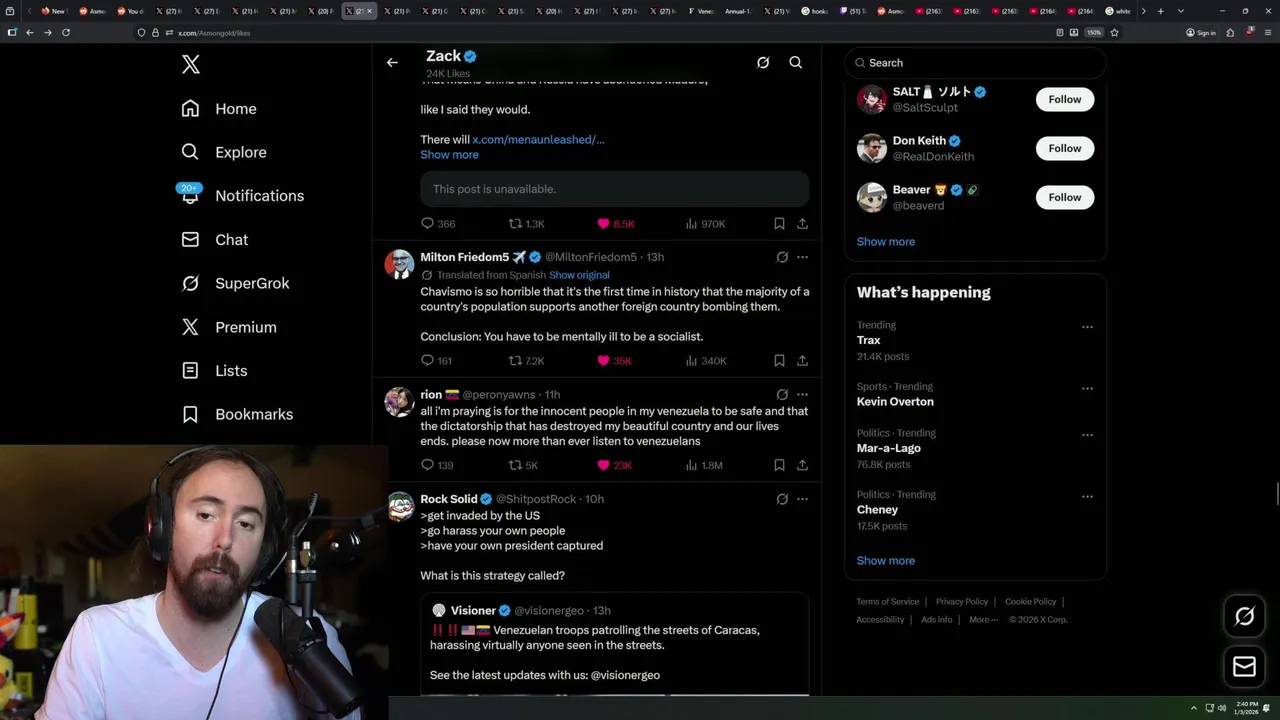Follow SALT @SaltSculpt
The height and width of the screenshot is (720, 1280).
[1065, 99]
